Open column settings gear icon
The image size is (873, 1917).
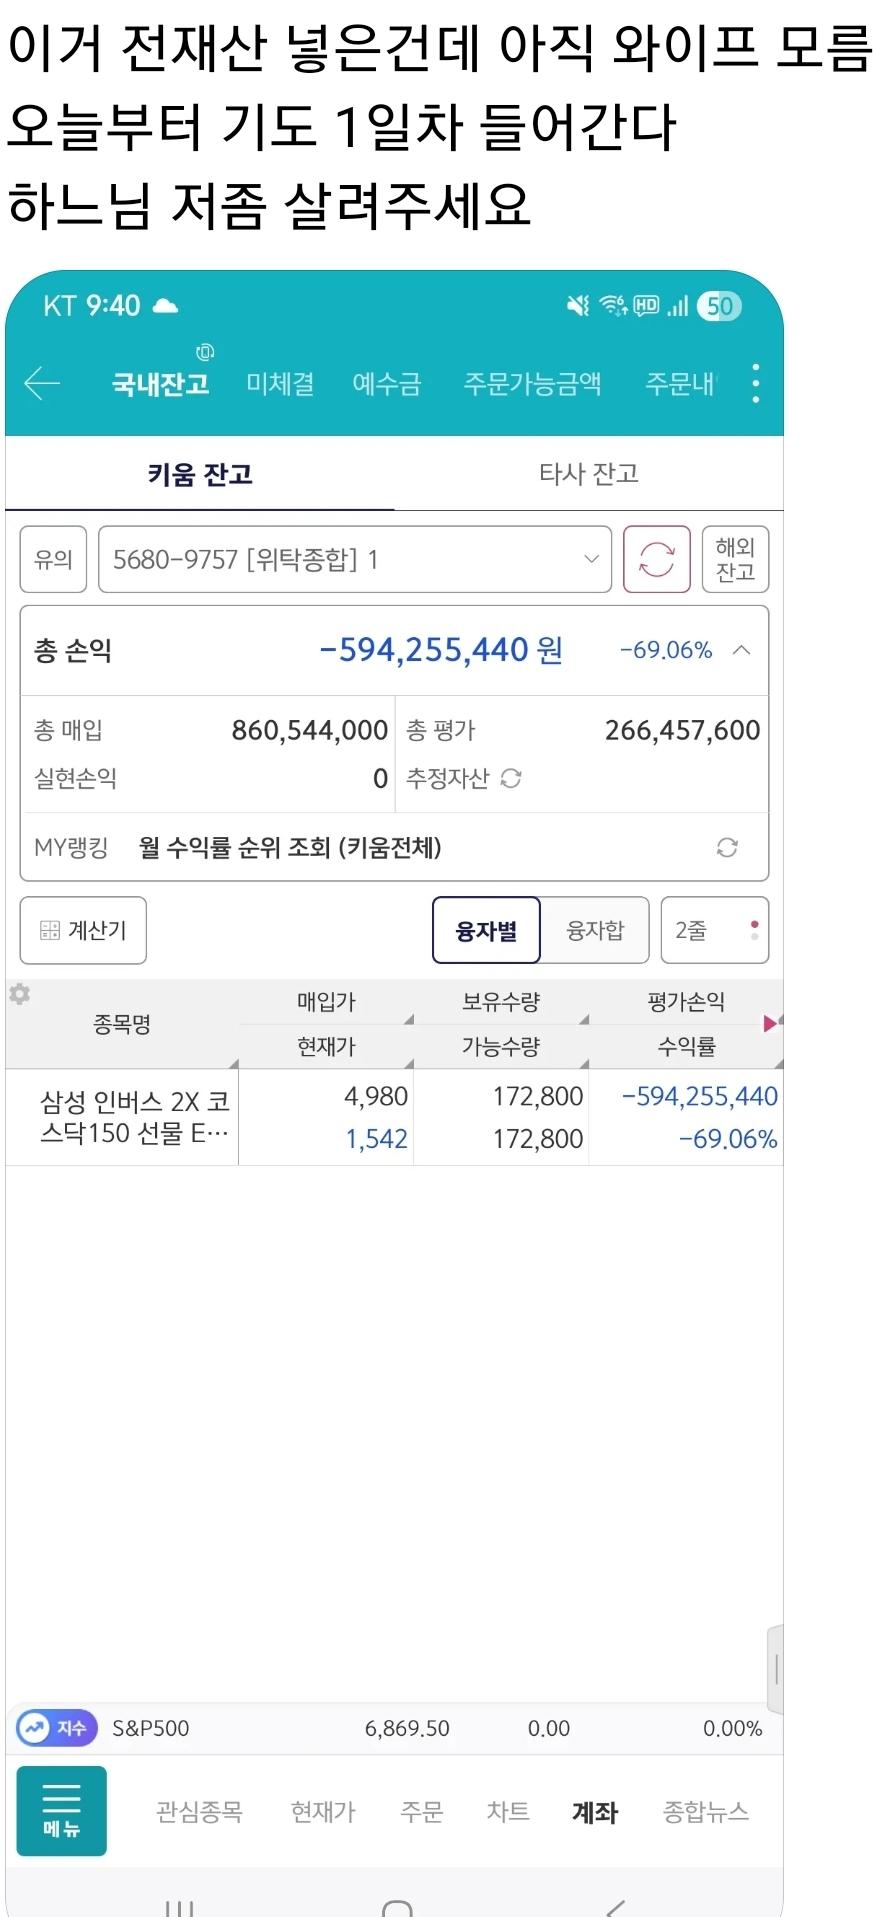(19, 994)
